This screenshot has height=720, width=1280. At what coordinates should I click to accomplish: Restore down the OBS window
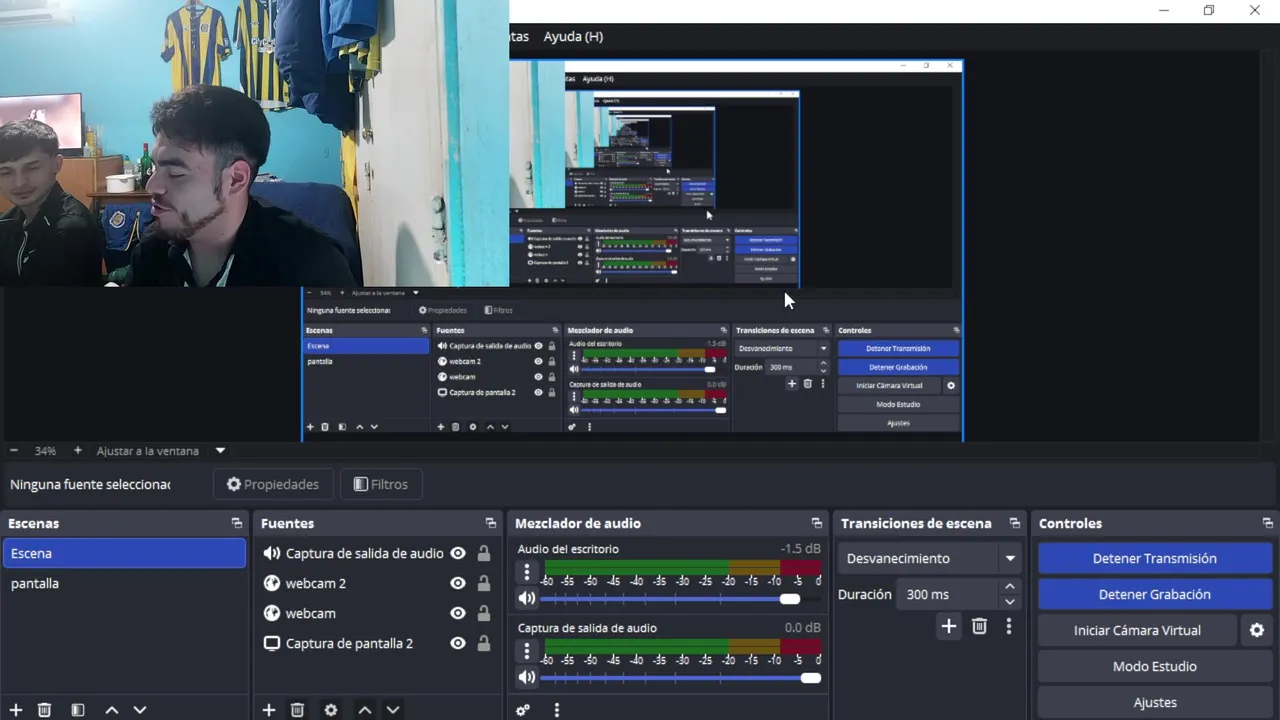pos(1208,11)
